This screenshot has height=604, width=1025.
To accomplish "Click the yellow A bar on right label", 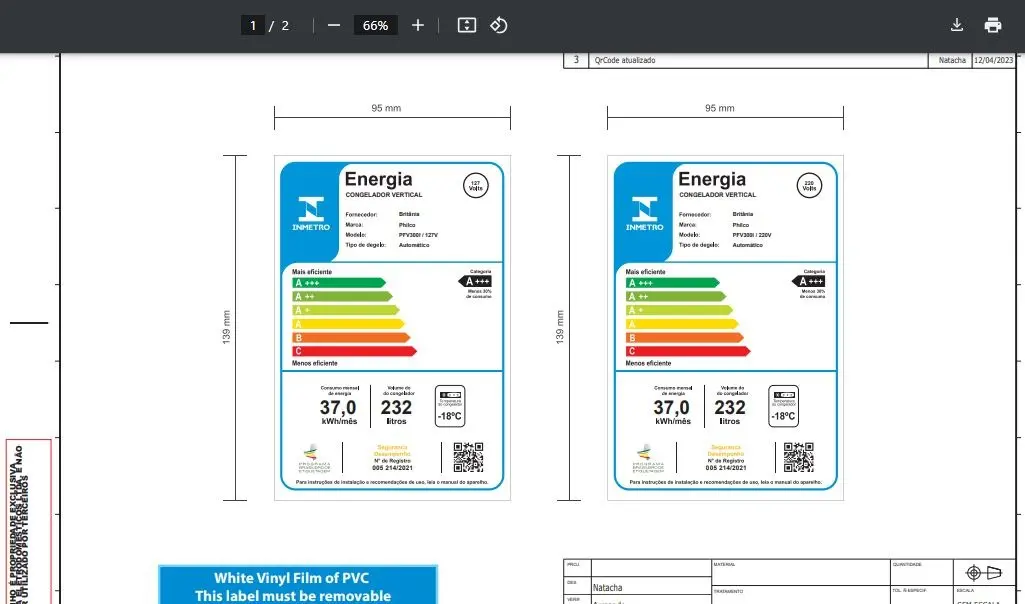I will click(x=682, y=324).
